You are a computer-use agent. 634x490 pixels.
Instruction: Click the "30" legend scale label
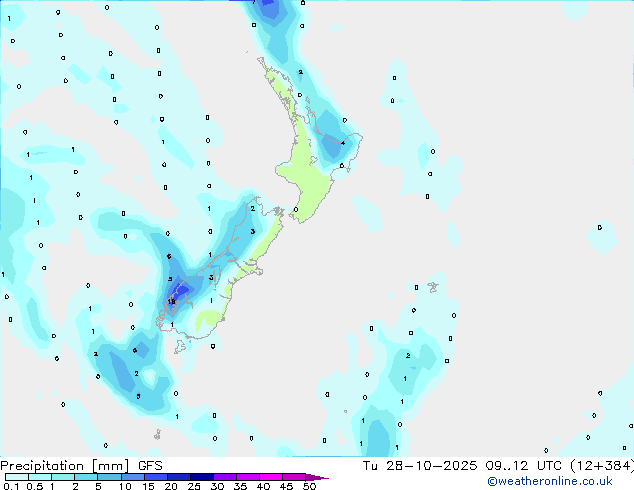click(217, 486)
